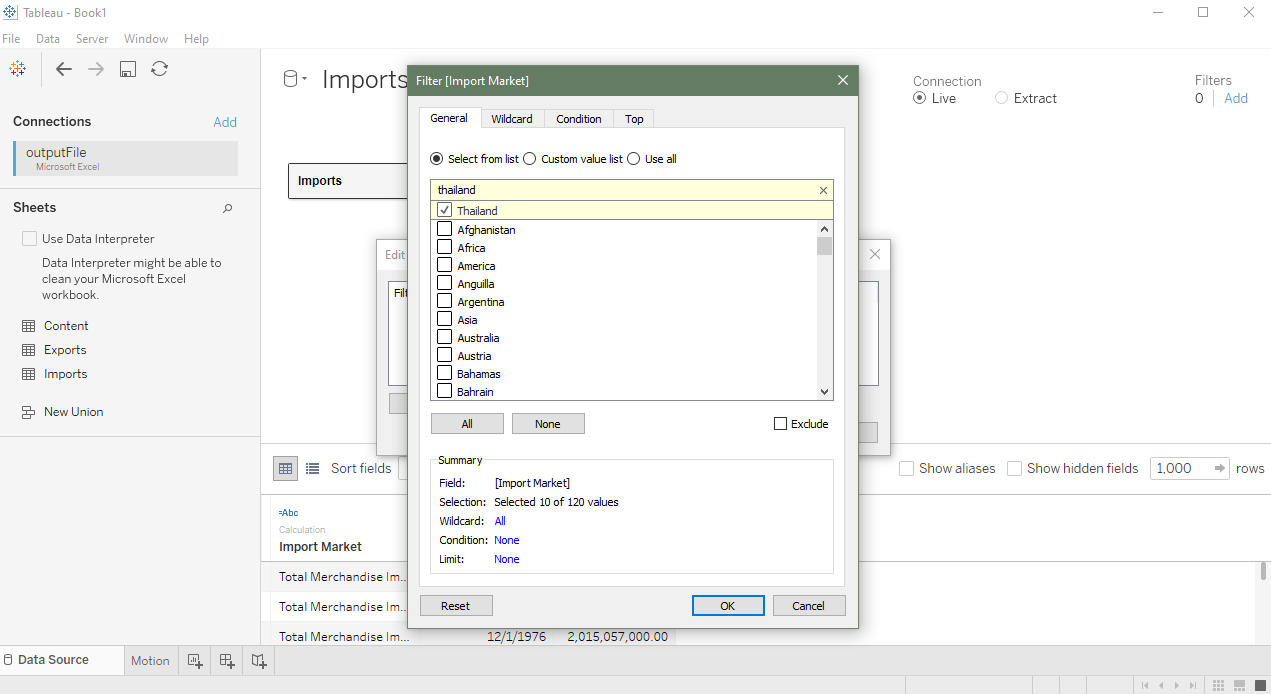Select the Custom value list radio button

point(530,159)
